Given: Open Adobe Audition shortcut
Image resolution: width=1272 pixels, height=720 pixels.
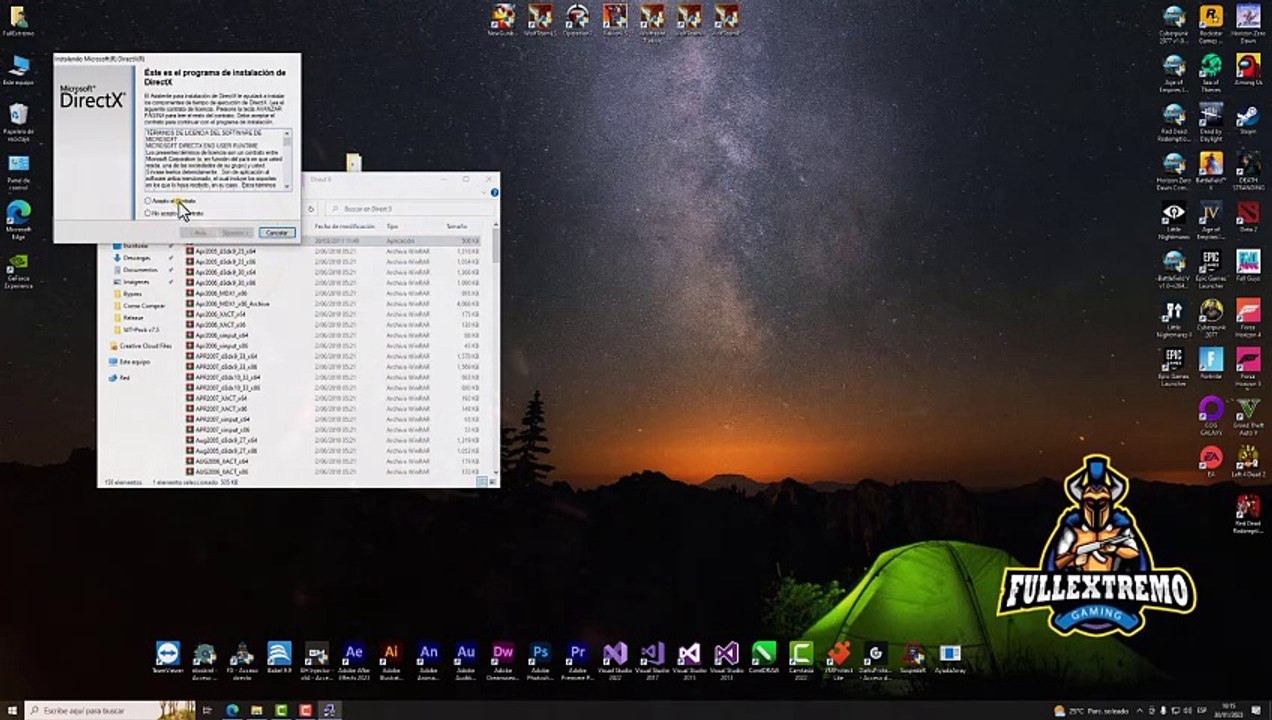Looking at the screenshot, I should click(x=465, y=660).
